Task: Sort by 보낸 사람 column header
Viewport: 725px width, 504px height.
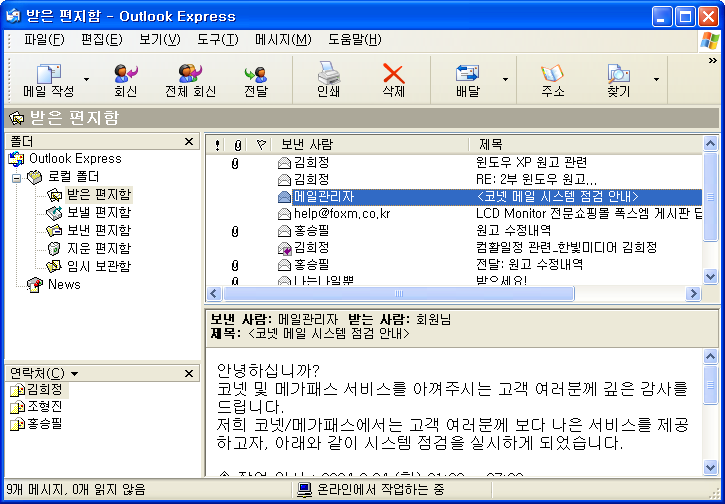Action: pyautogui.click(x=370, y=145)
